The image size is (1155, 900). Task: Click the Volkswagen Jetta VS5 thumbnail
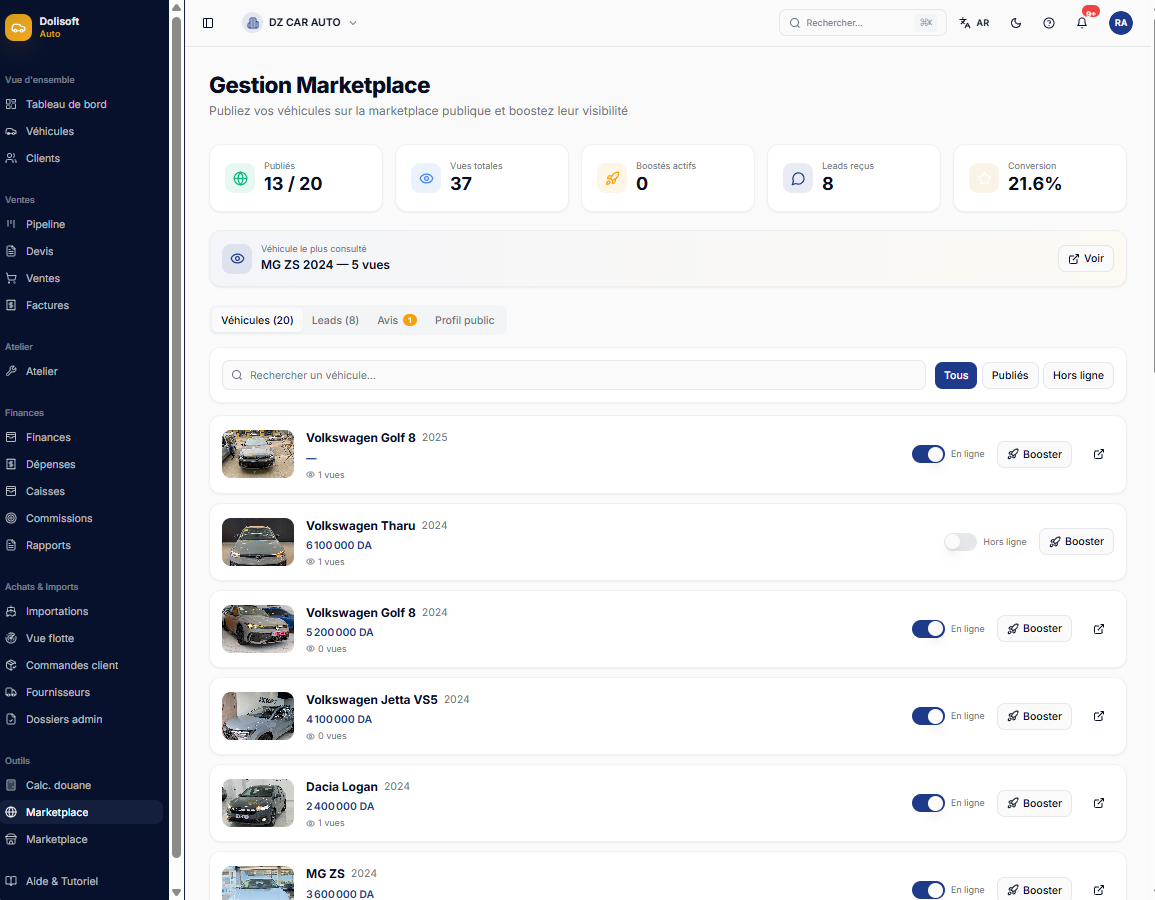tap(258, 717)
